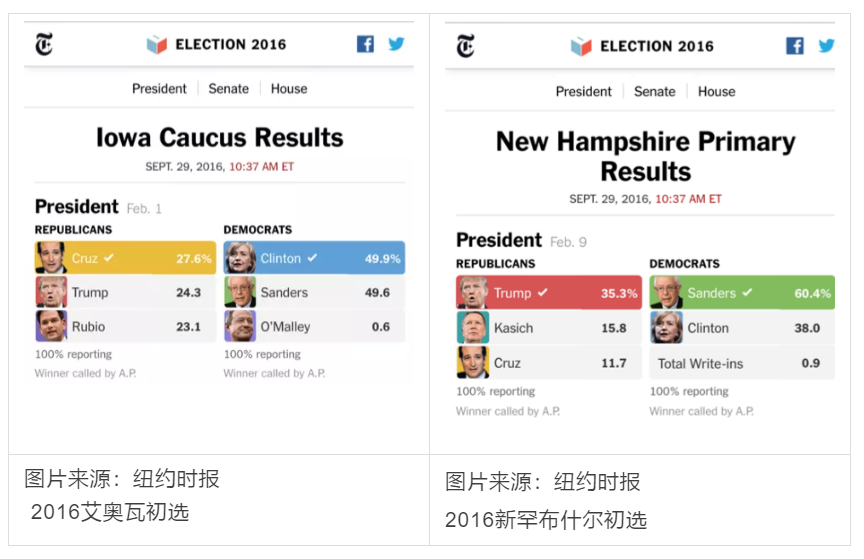Click ballot box icon in New Hampshire header
The width and height of the screenshot is (864, 559).
(581, 46)
